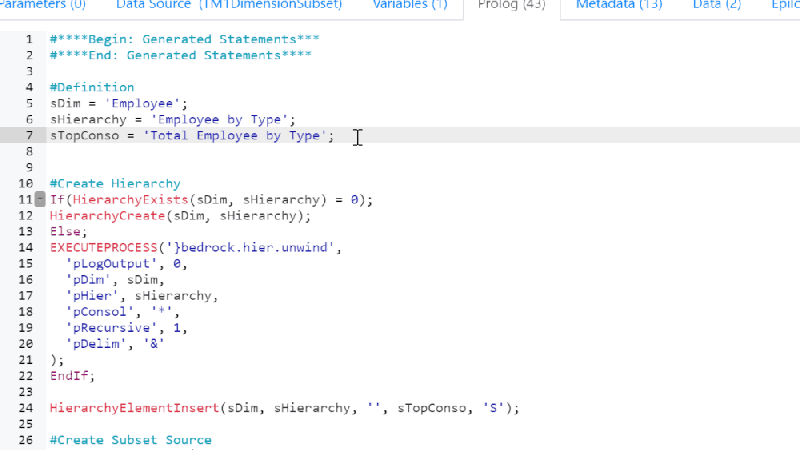Click line number 24 in the gutter
This screenshot has width=800, height=450.
(26, 408)
